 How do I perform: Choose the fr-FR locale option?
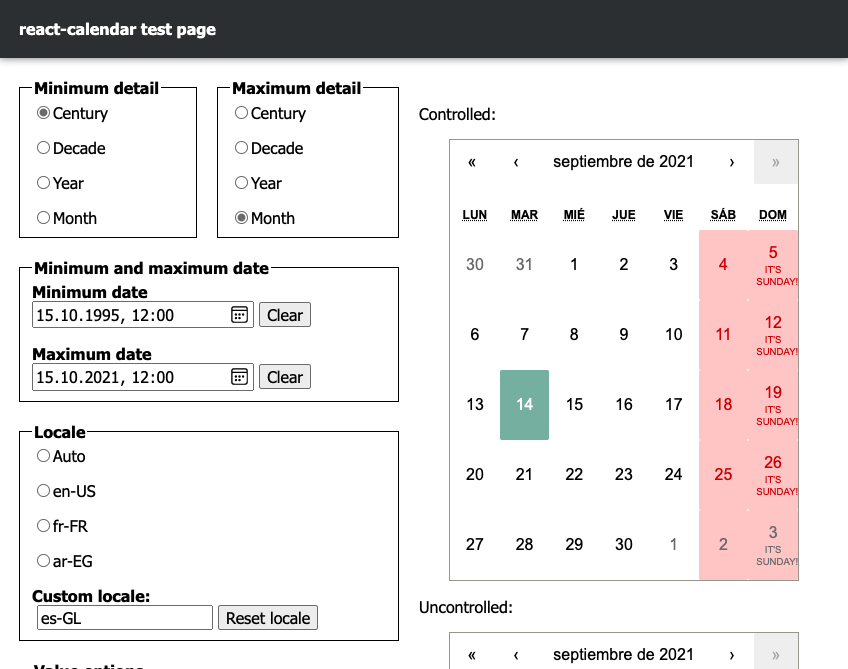point(43,526)
